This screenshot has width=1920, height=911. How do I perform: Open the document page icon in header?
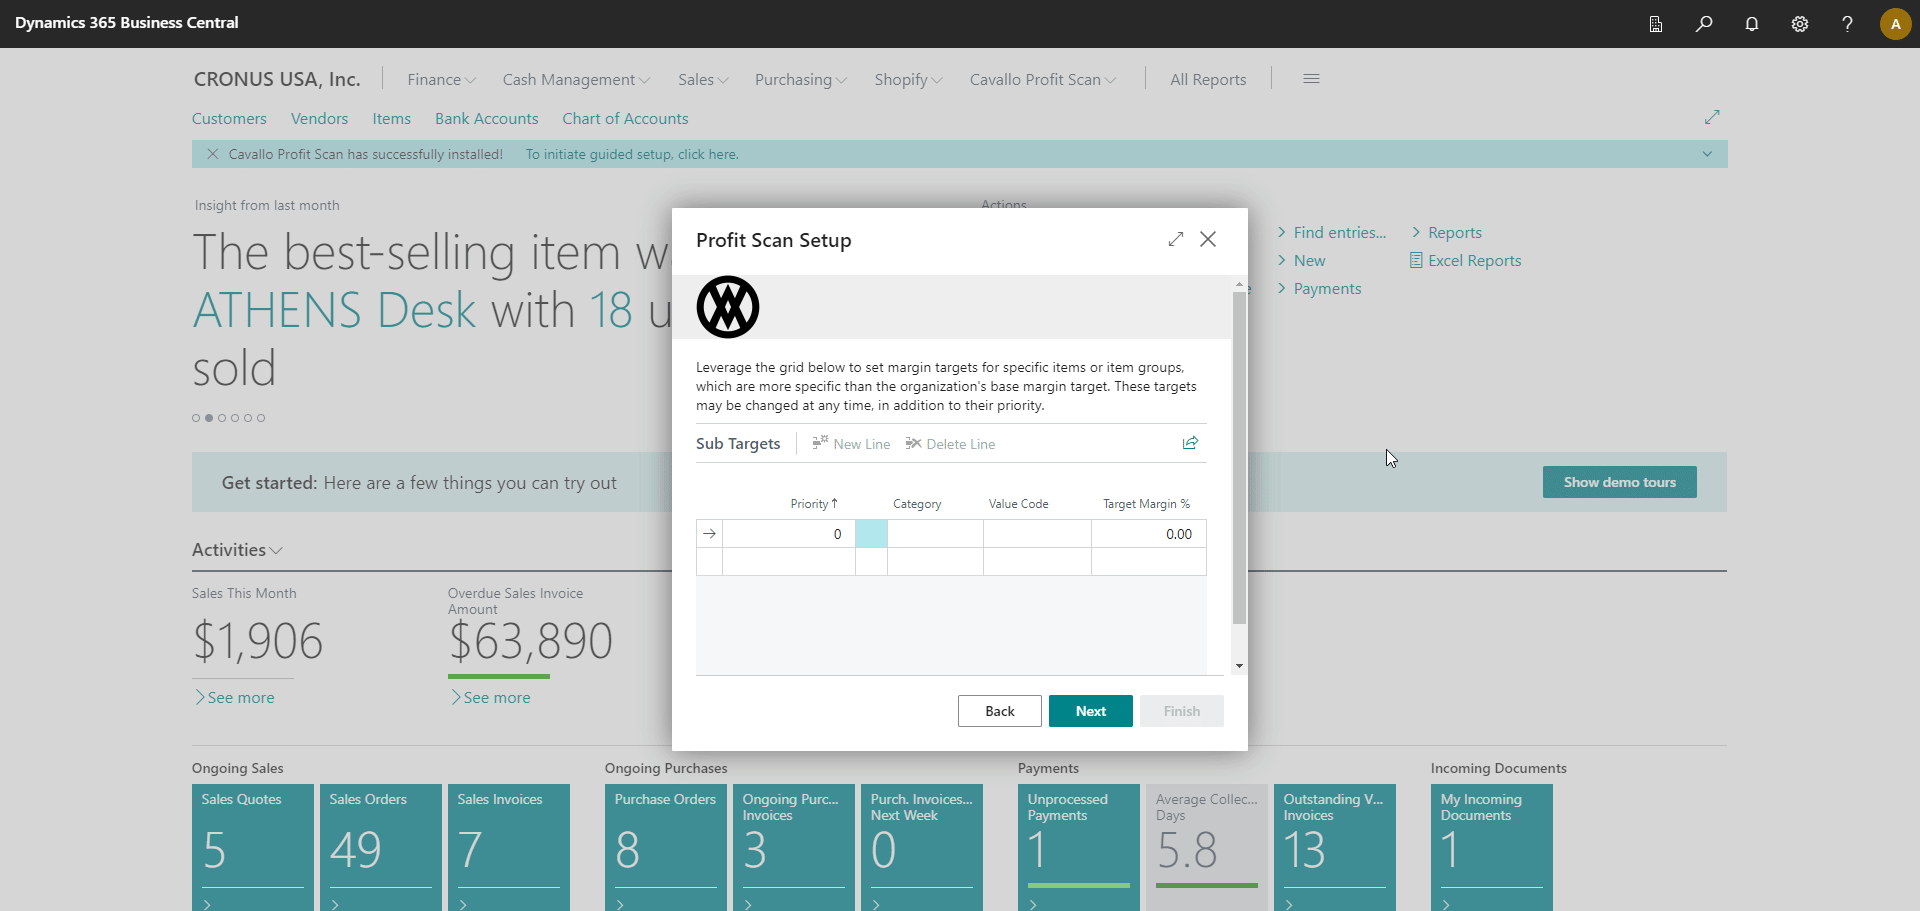coord(1656,24)
